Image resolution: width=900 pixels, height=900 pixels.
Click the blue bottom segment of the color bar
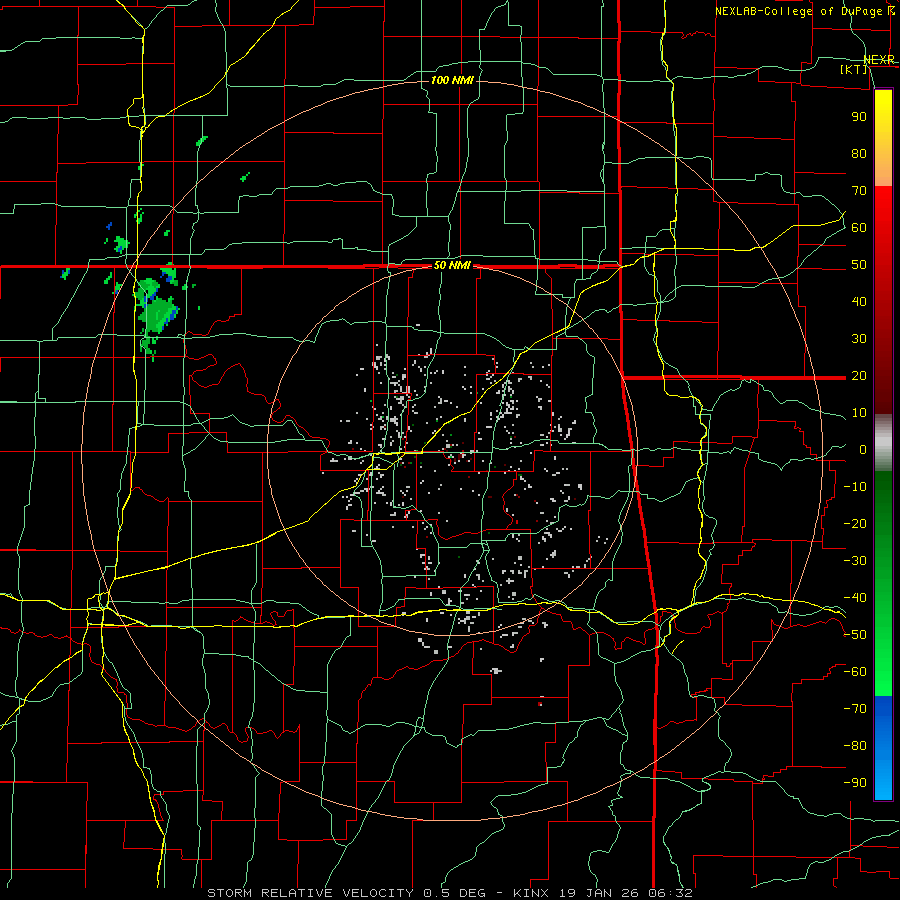click(x=883, y=748)
